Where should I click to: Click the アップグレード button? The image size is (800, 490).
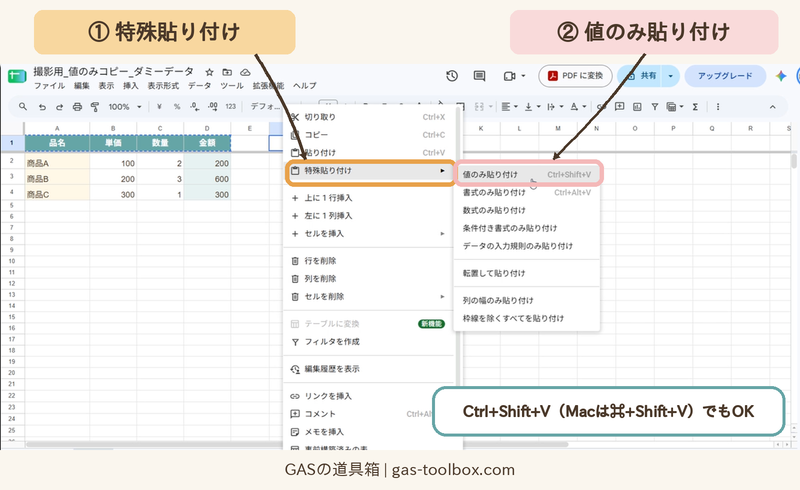tap(725, 76)
